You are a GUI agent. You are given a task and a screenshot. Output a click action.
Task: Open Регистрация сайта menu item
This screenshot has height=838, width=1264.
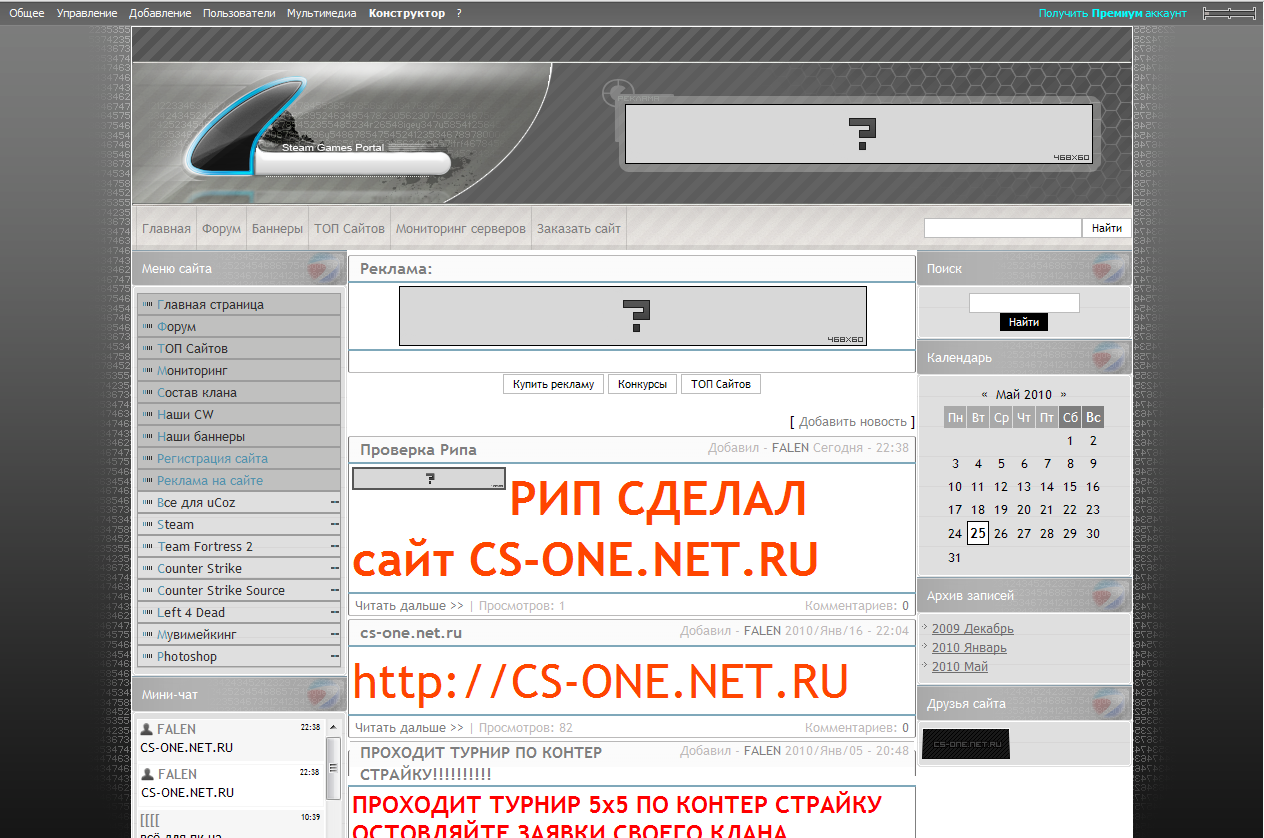[239, 458]
